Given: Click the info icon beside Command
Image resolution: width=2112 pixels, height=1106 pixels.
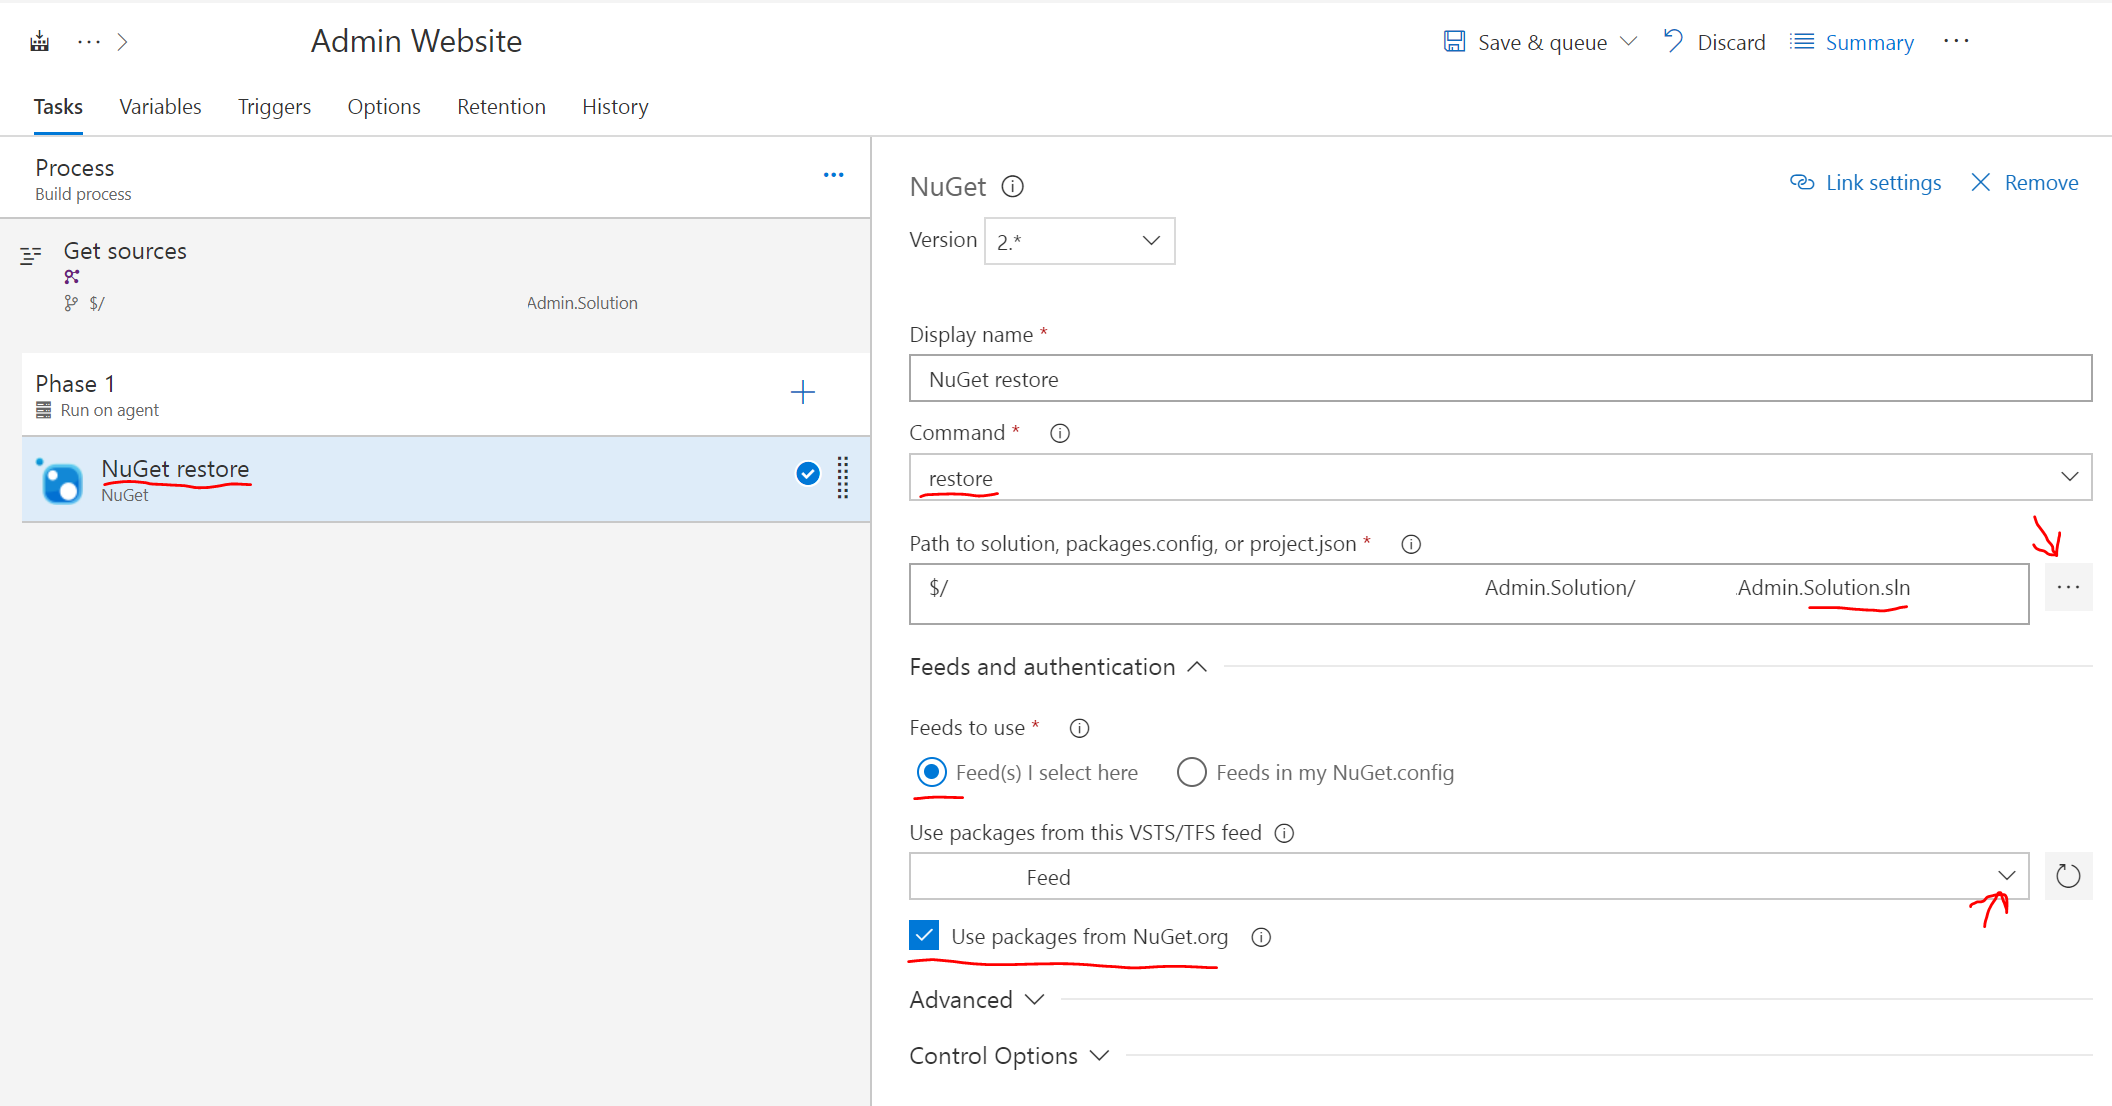Looking at the screenshot, I should click(1059, 433).
